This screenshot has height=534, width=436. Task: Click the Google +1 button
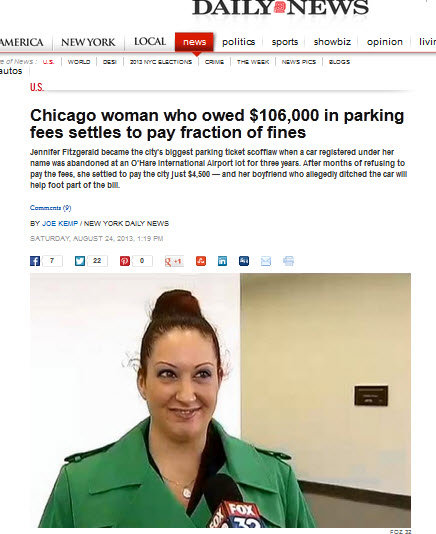174,261
